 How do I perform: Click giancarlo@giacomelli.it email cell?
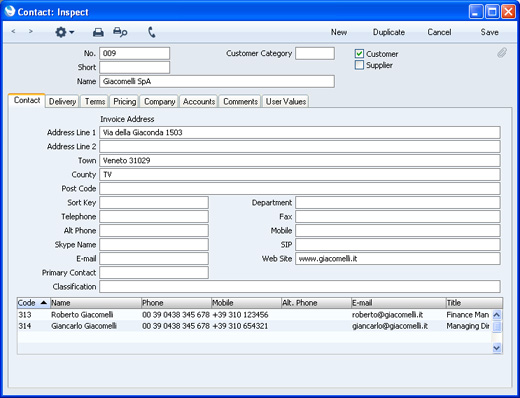(390, 326)
